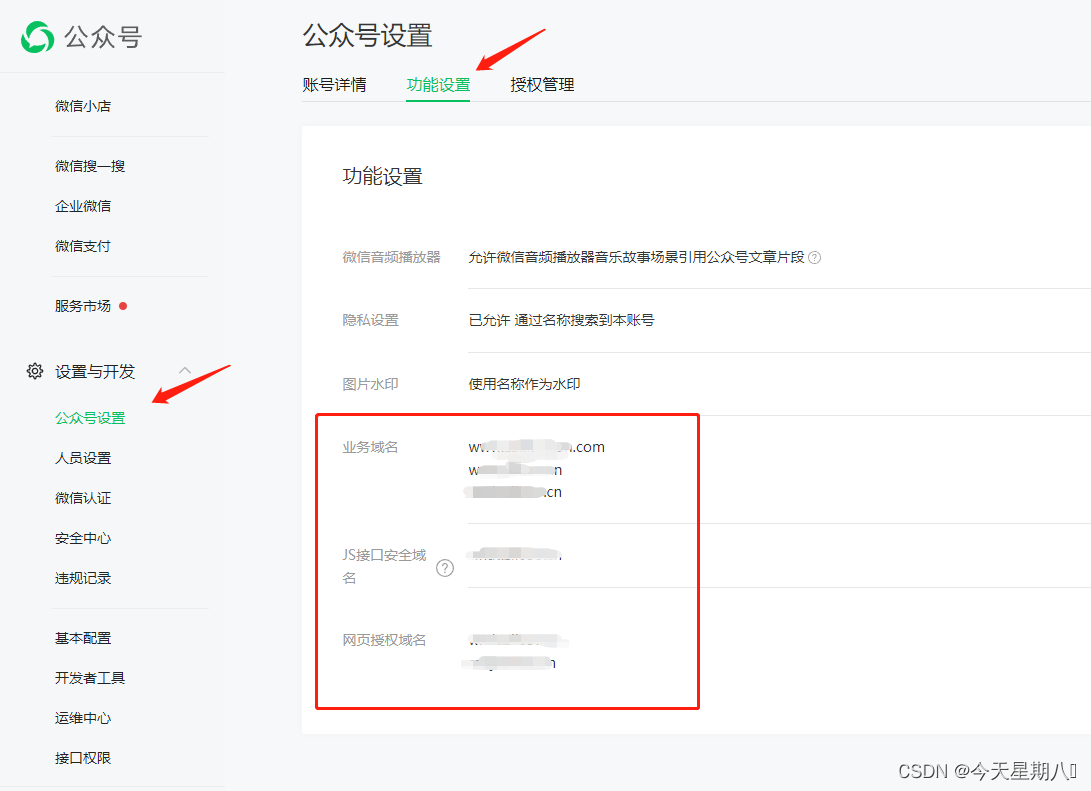
Task: Click the 公众号 title text next to the logo
Action: click(103, 37)
